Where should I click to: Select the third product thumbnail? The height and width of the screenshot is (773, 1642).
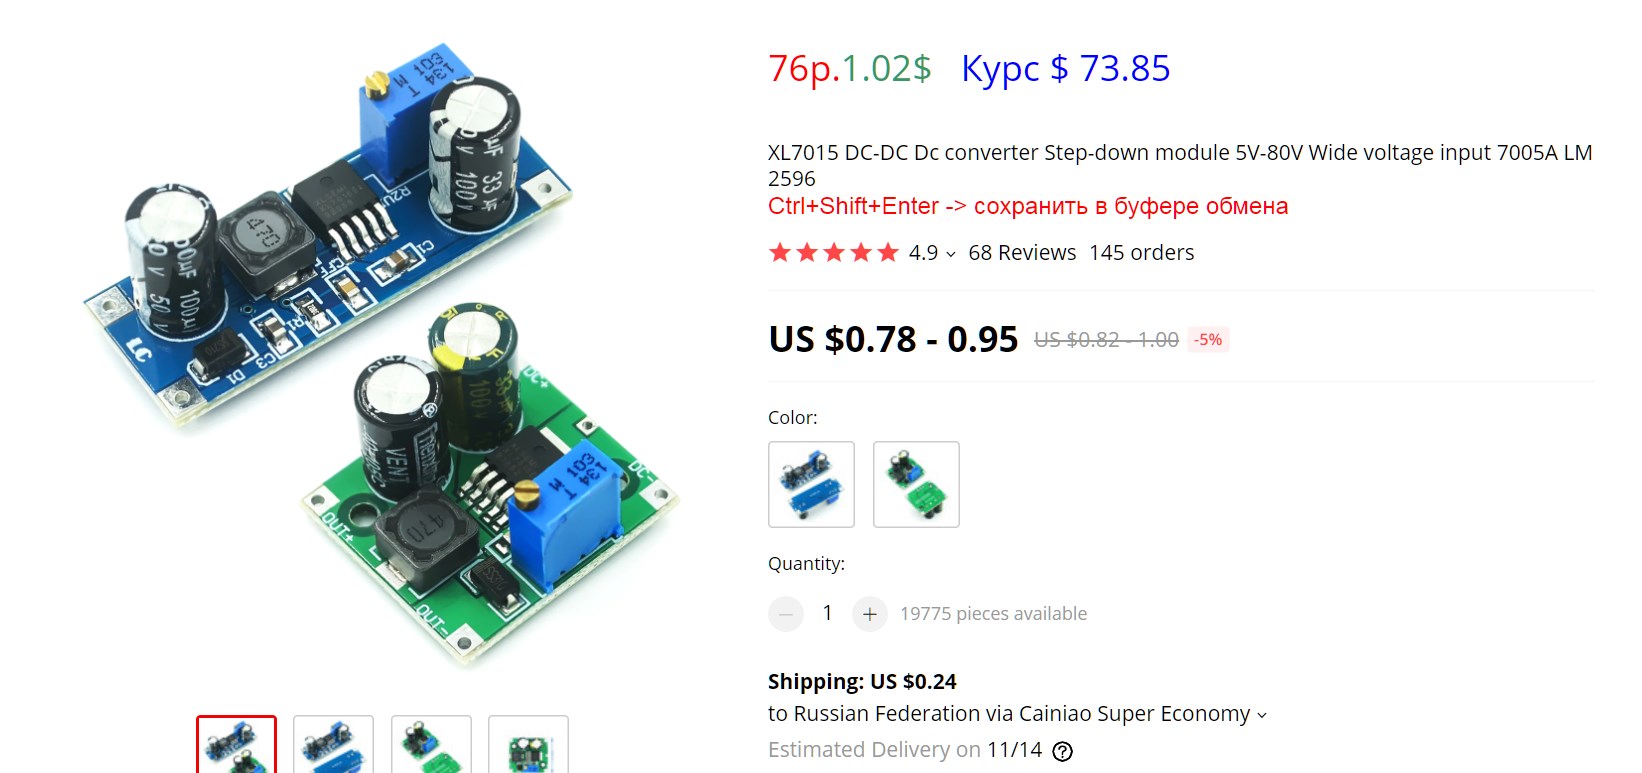pos(431,744)
